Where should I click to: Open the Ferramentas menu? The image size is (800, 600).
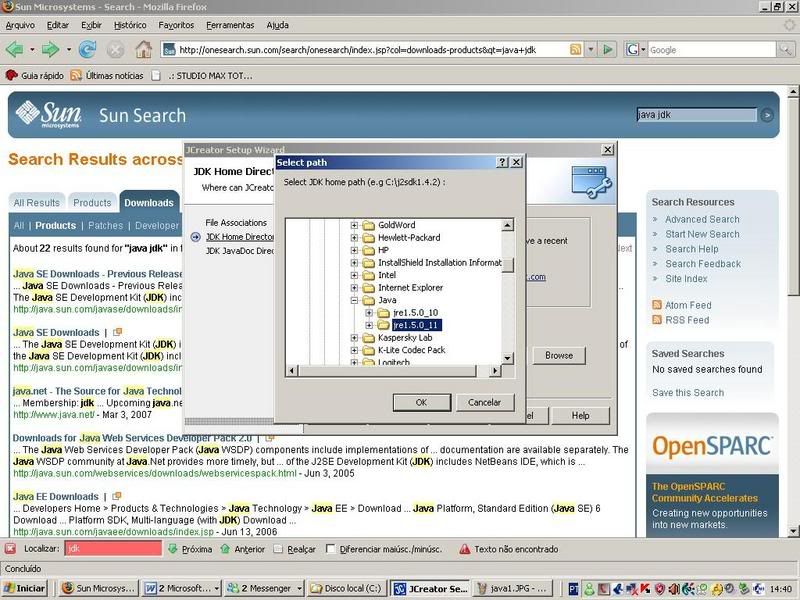pyautogui.click(x=230, y=24)
